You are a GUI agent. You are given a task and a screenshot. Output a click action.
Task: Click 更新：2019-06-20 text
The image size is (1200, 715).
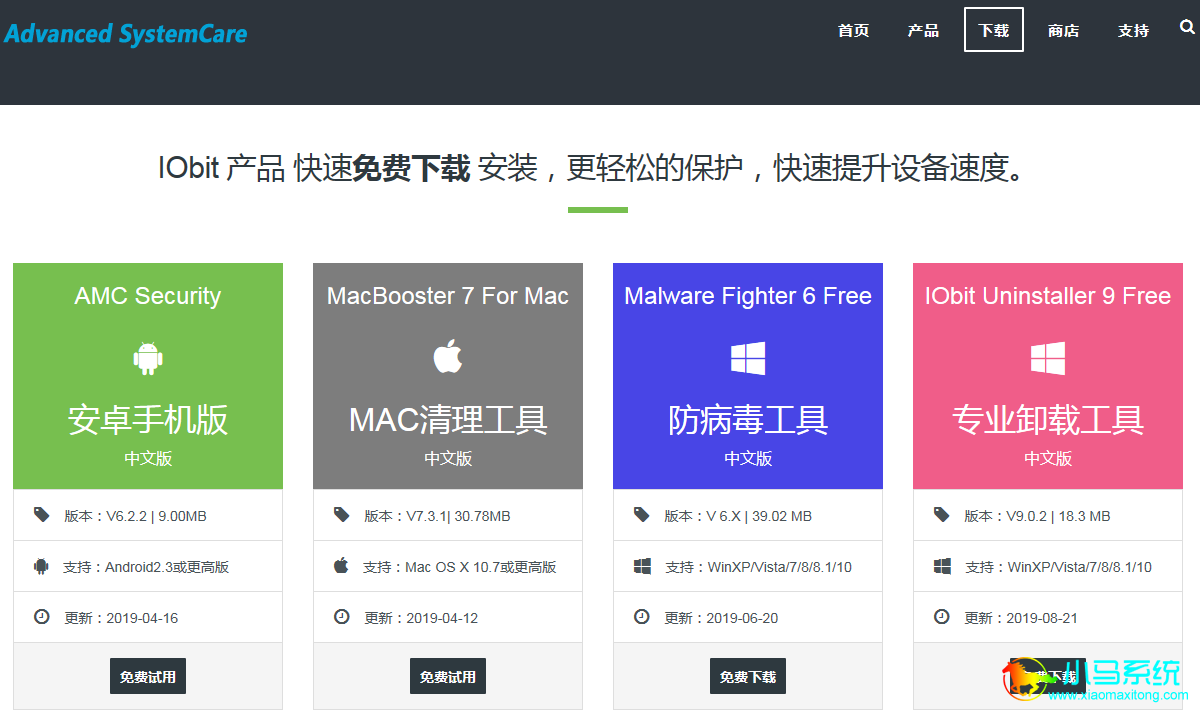[721, 618]
